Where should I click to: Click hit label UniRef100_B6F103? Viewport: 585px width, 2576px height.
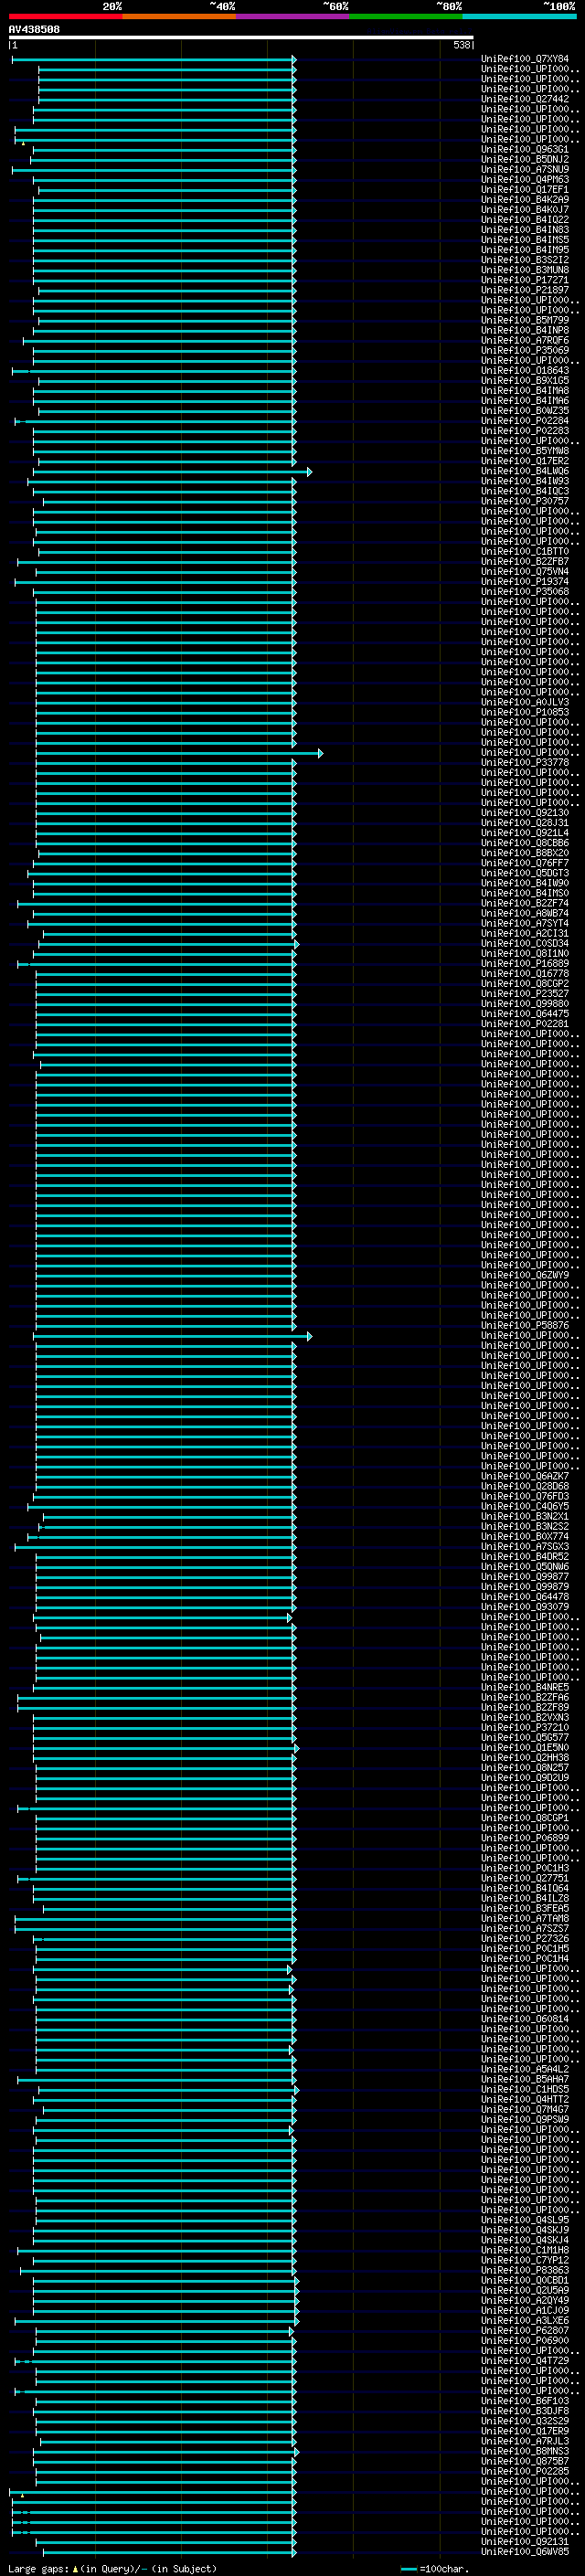tap(525, 2400)
